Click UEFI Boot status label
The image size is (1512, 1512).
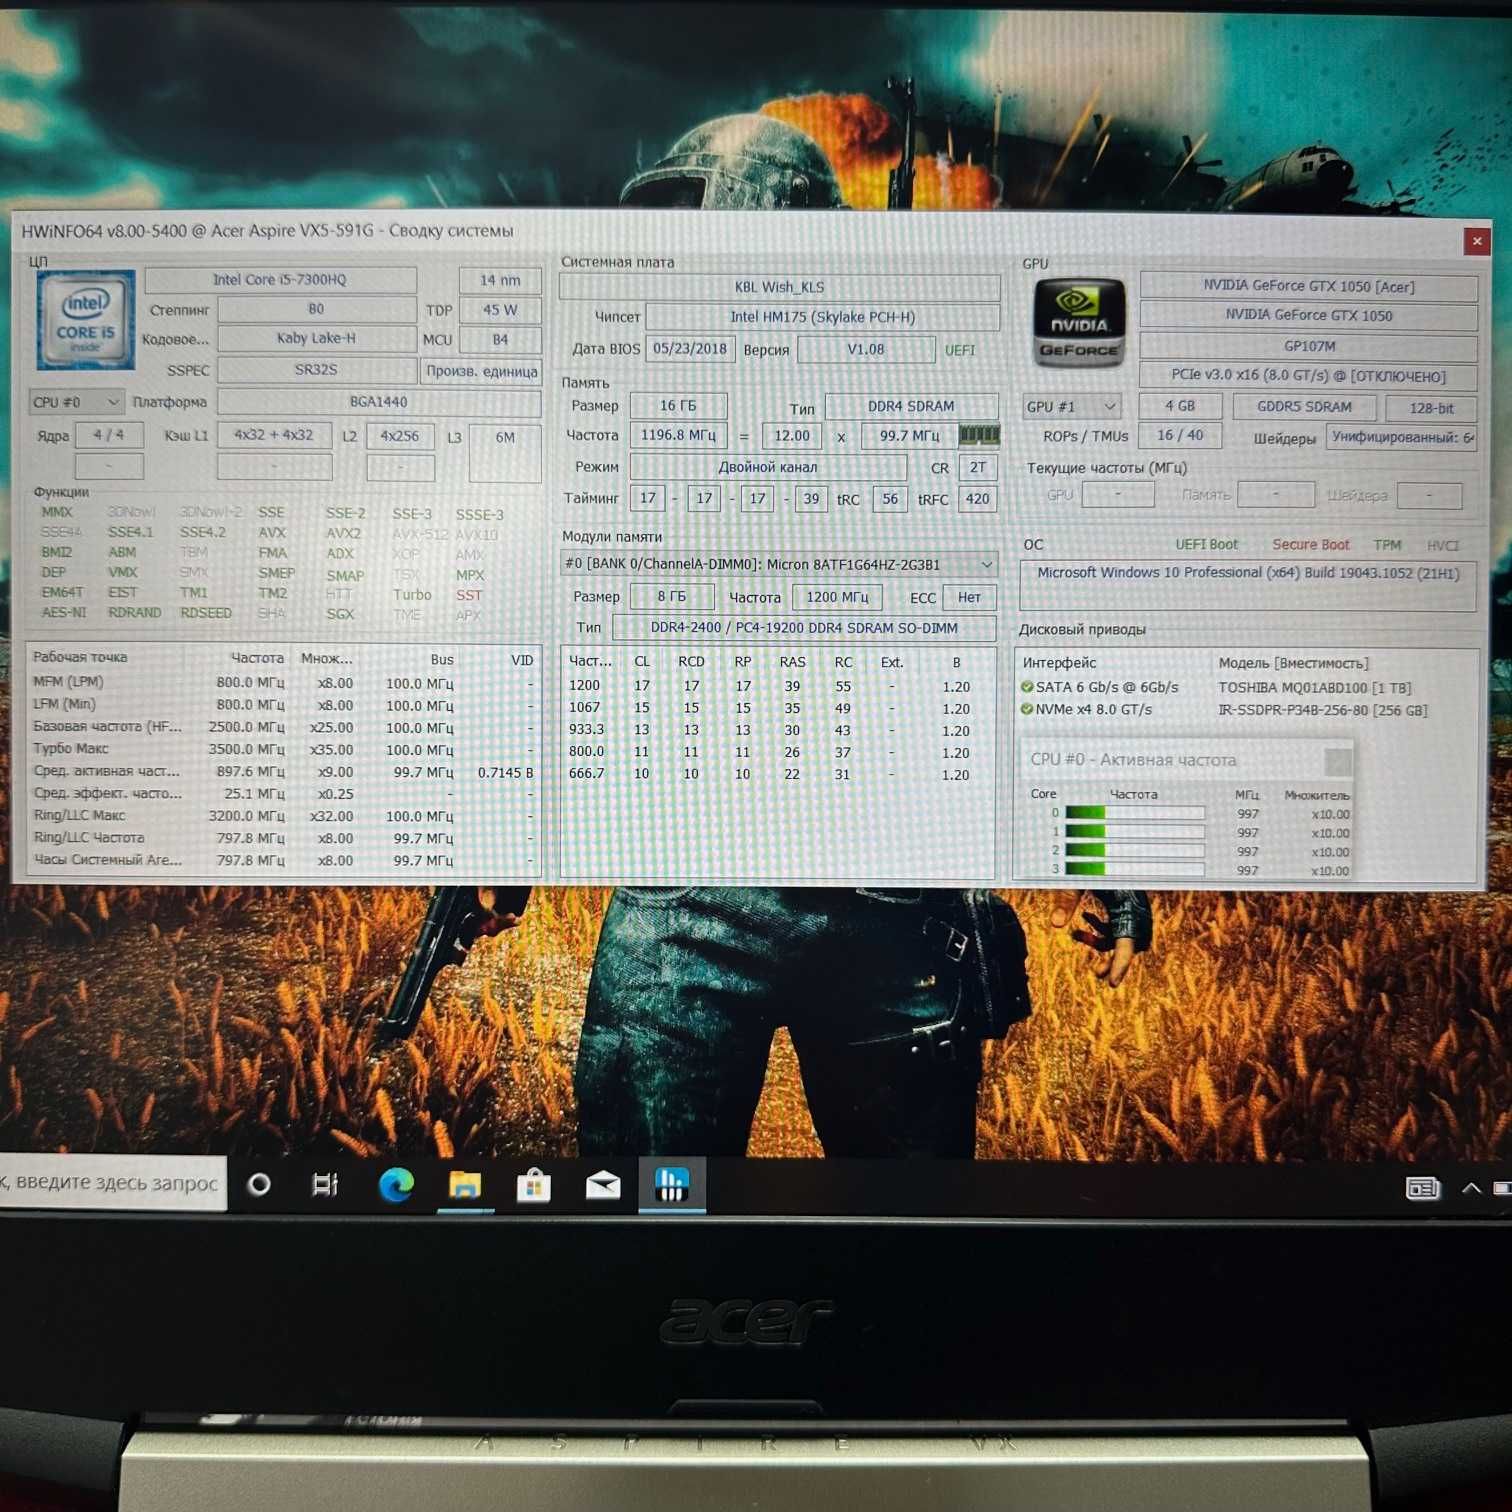[1206, 545]
